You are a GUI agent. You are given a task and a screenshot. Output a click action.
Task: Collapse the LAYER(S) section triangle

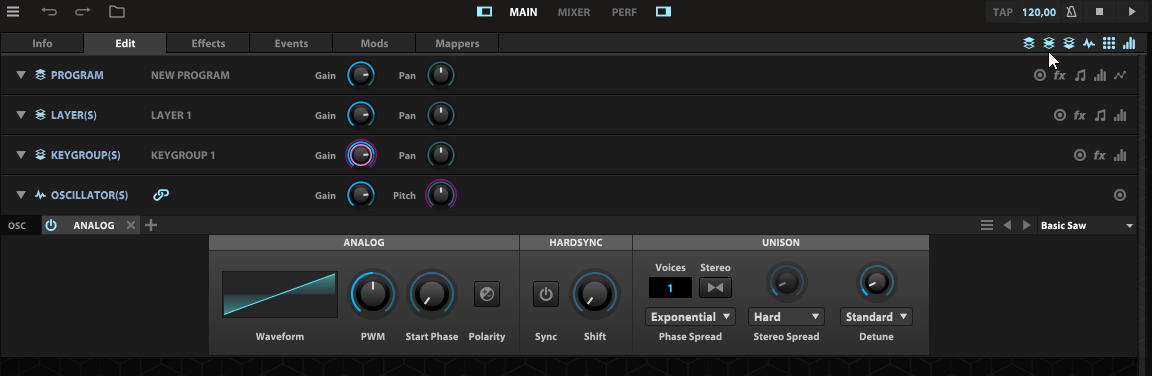point(21,115)
